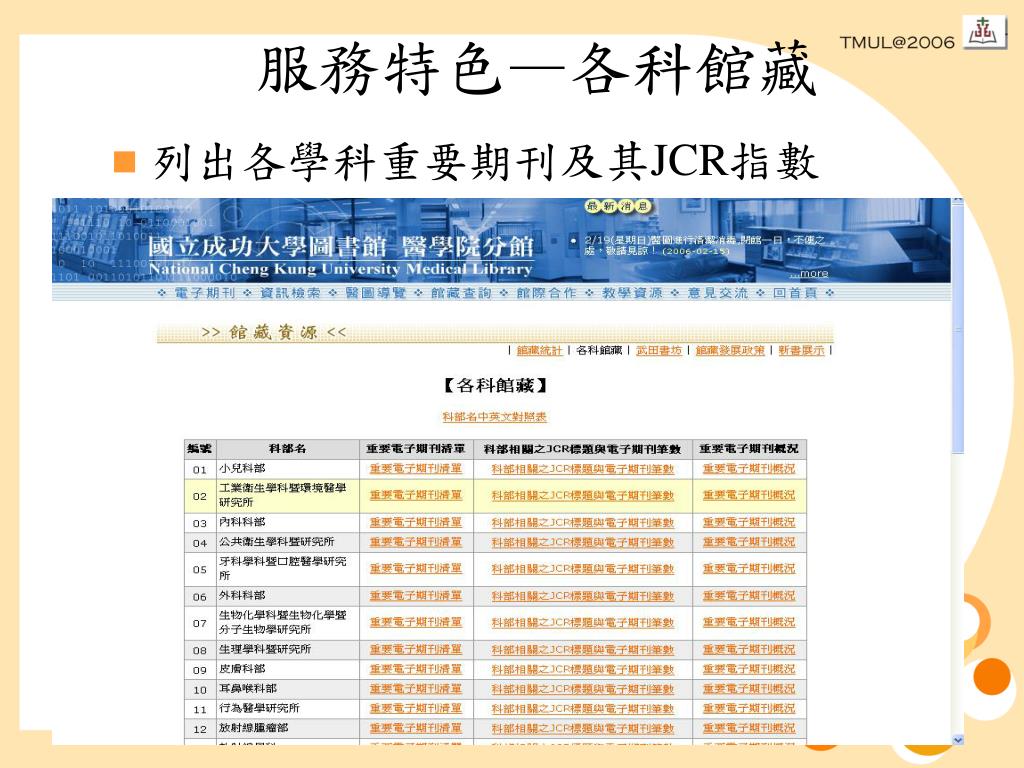The image size is (1024, 768).
Task: Open 重要電子期刊清單 for 公共衛生學科
Action: pos(415,542)
